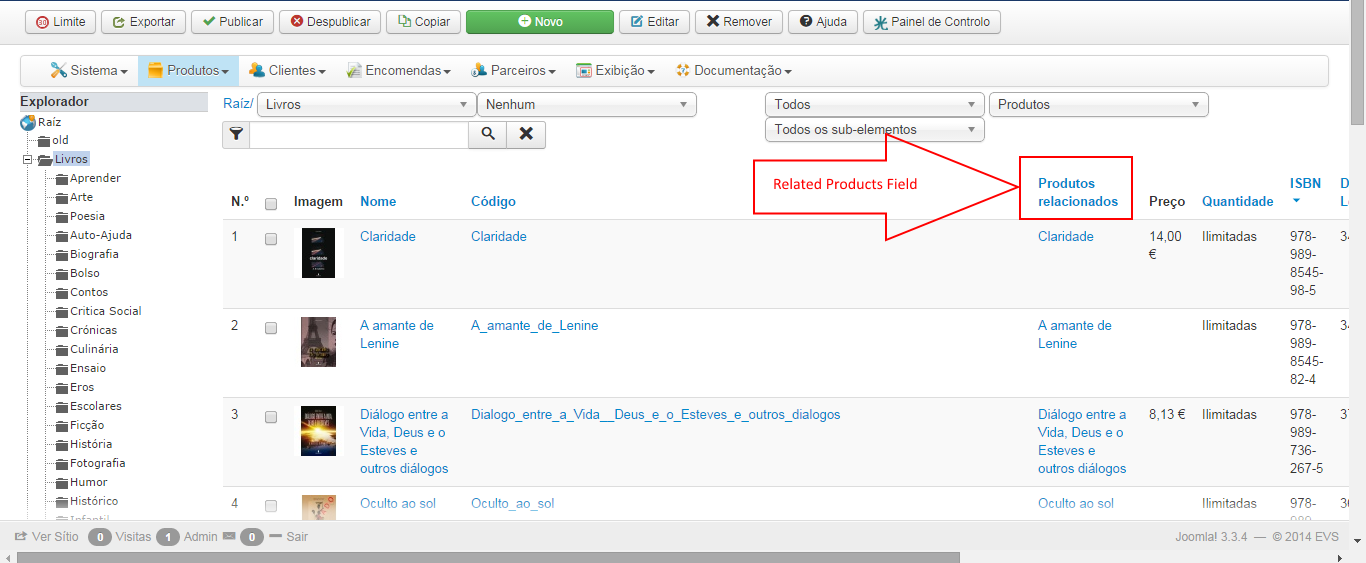
Task: Click the filter funnel icon
Action: pos(236,134)
